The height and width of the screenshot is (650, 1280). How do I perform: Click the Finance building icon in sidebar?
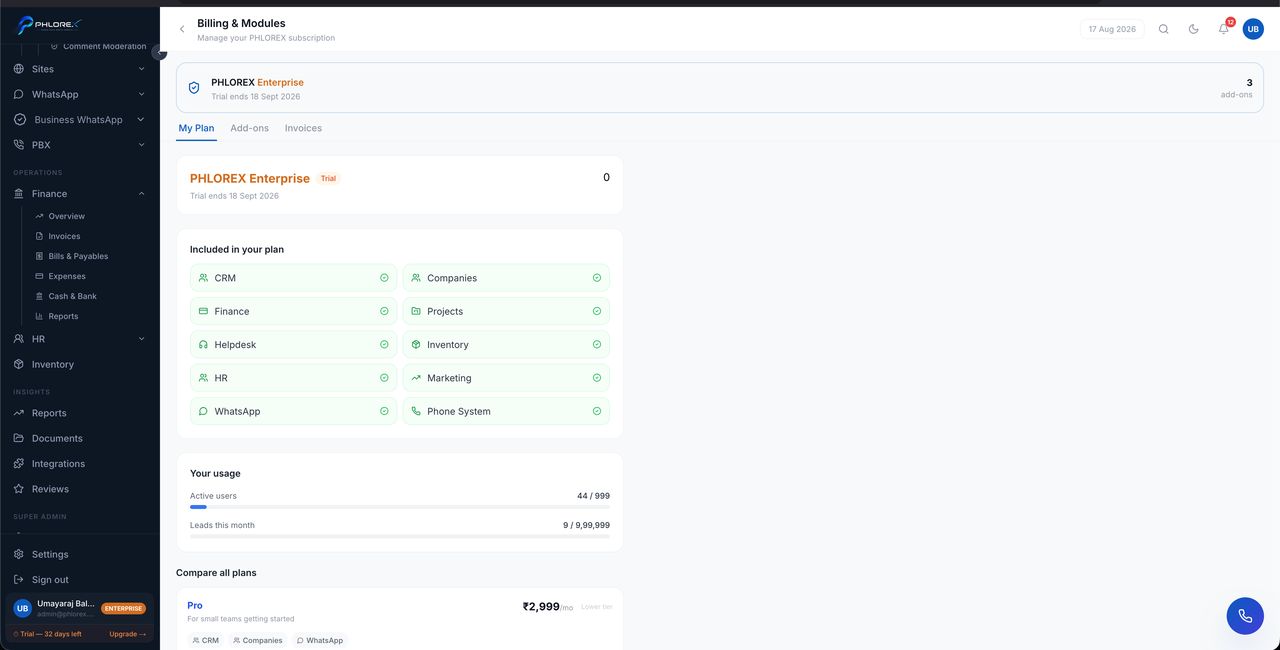coord(19,194)
